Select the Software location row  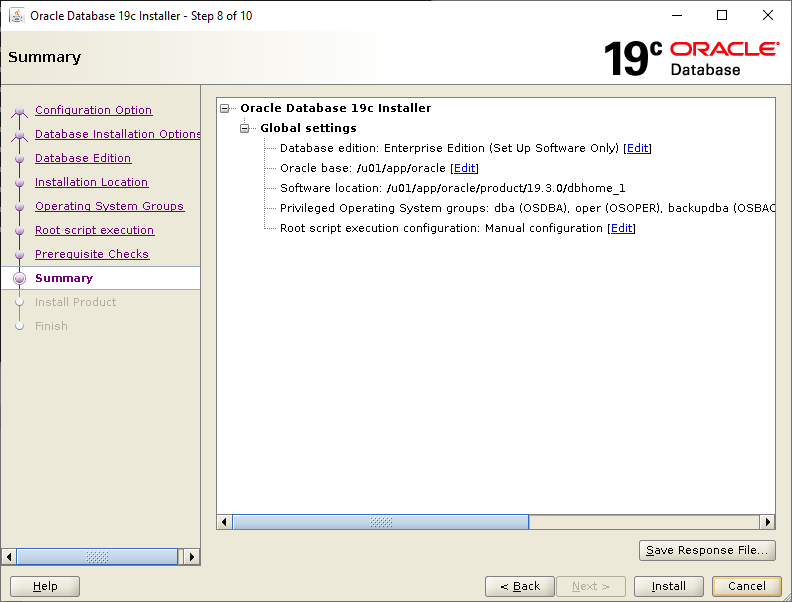[x=453, y=188]
